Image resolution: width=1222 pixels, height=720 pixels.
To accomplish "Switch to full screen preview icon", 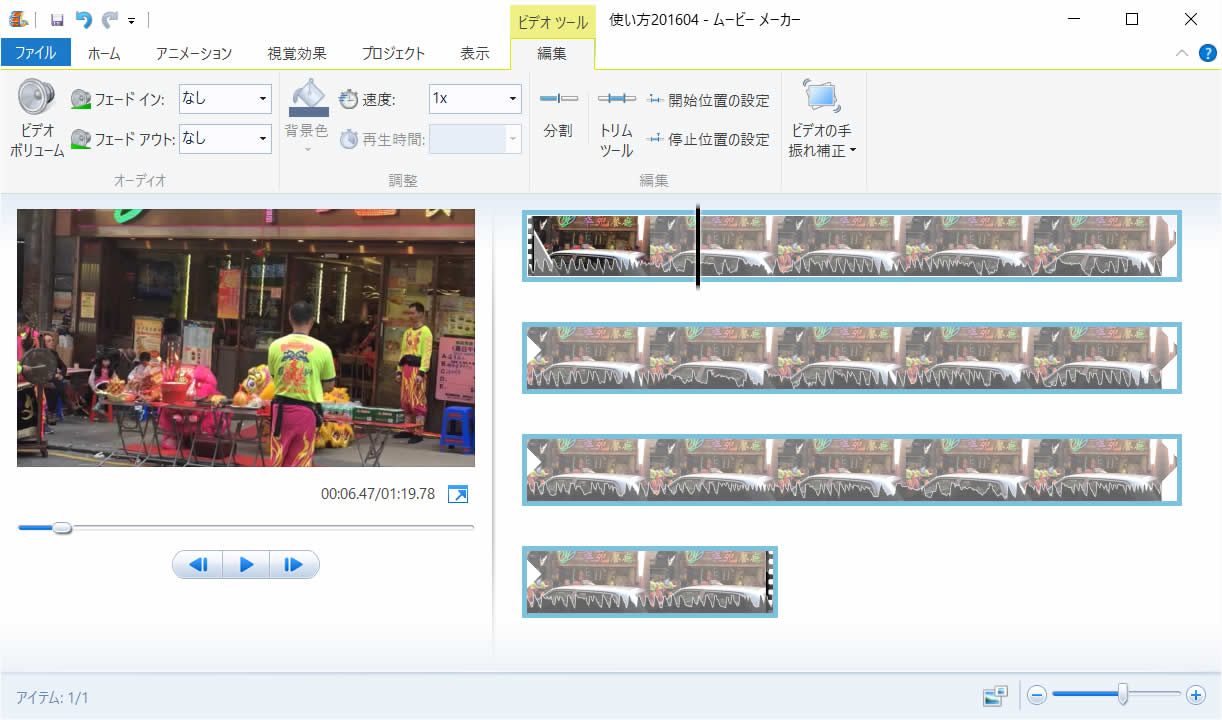I will pos(458,494).
